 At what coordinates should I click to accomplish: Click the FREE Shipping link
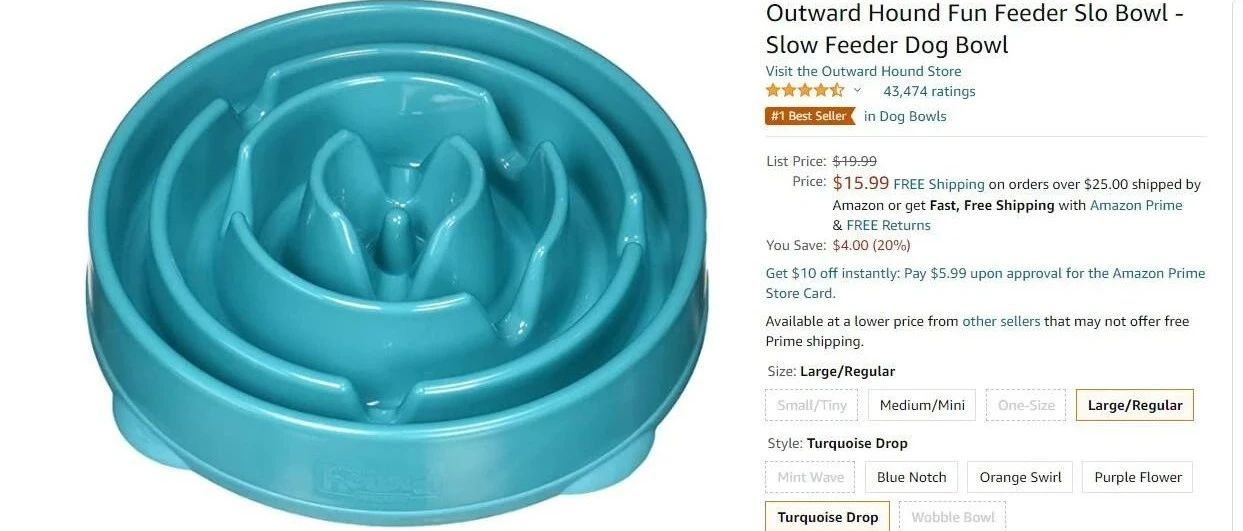click(939, 184)
